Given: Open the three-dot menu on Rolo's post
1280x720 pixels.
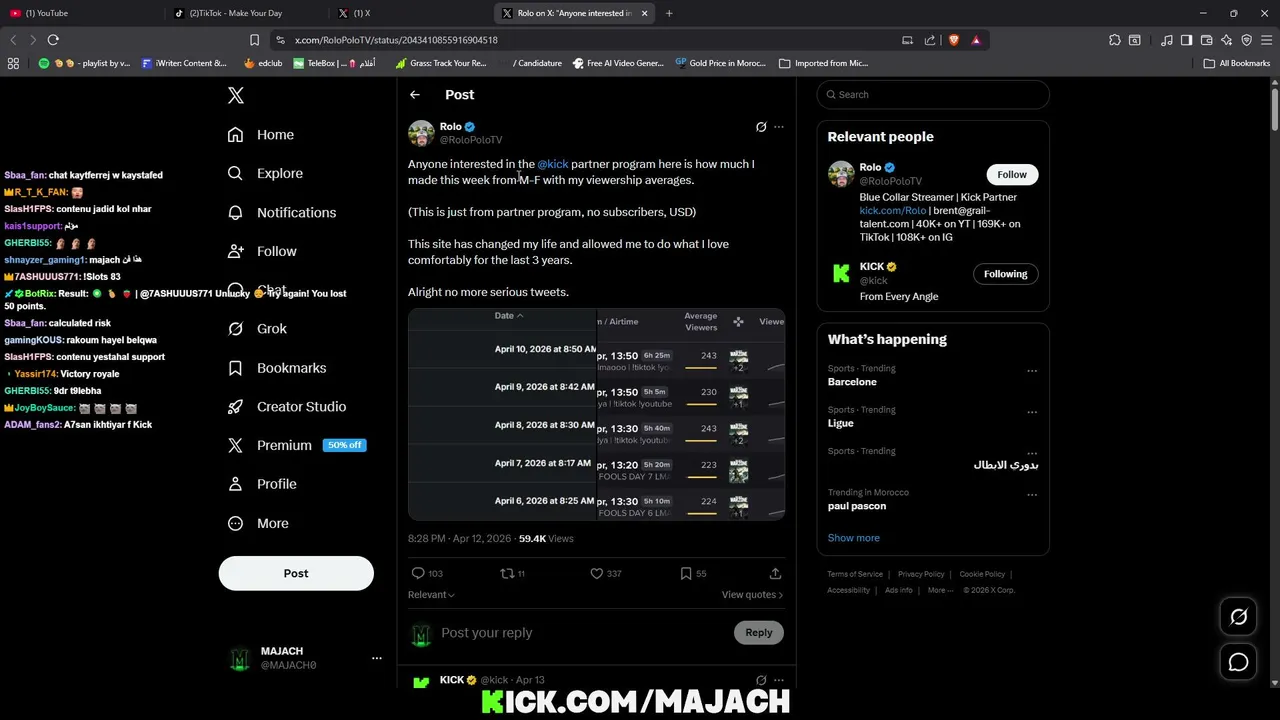Looking at the screenshot, I should tap(779, 127).
